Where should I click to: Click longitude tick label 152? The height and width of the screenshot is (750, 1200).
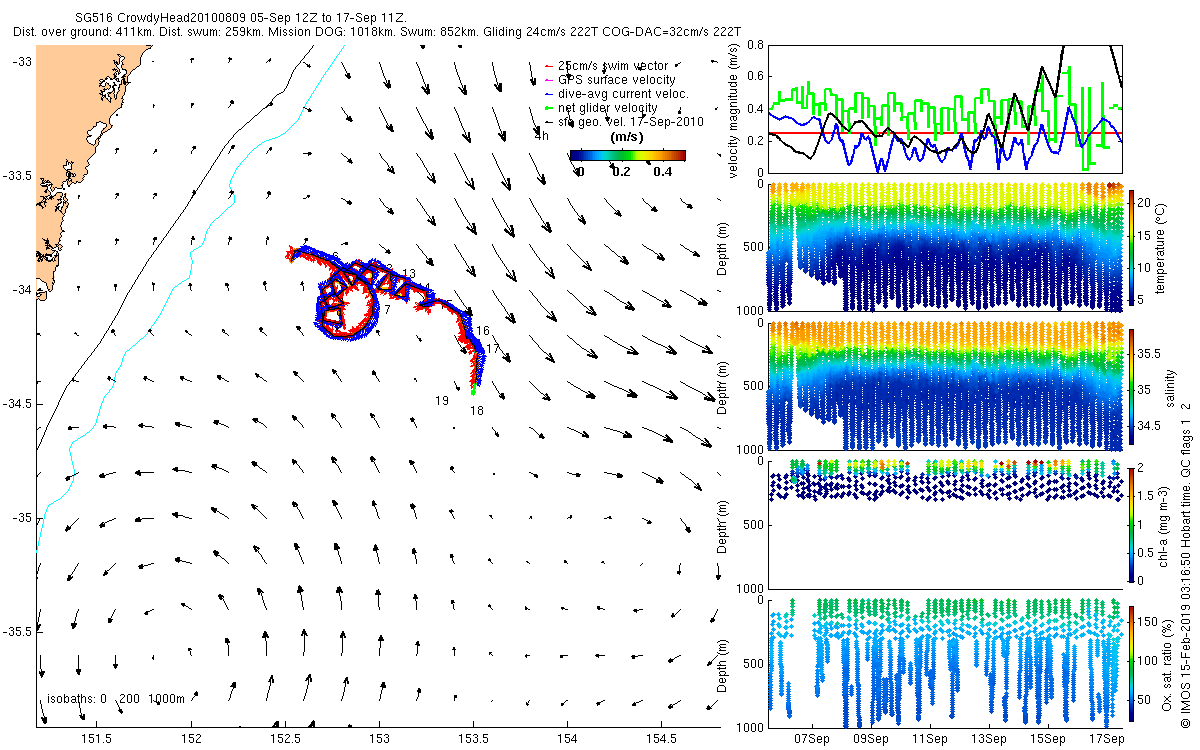pos(192,738)
